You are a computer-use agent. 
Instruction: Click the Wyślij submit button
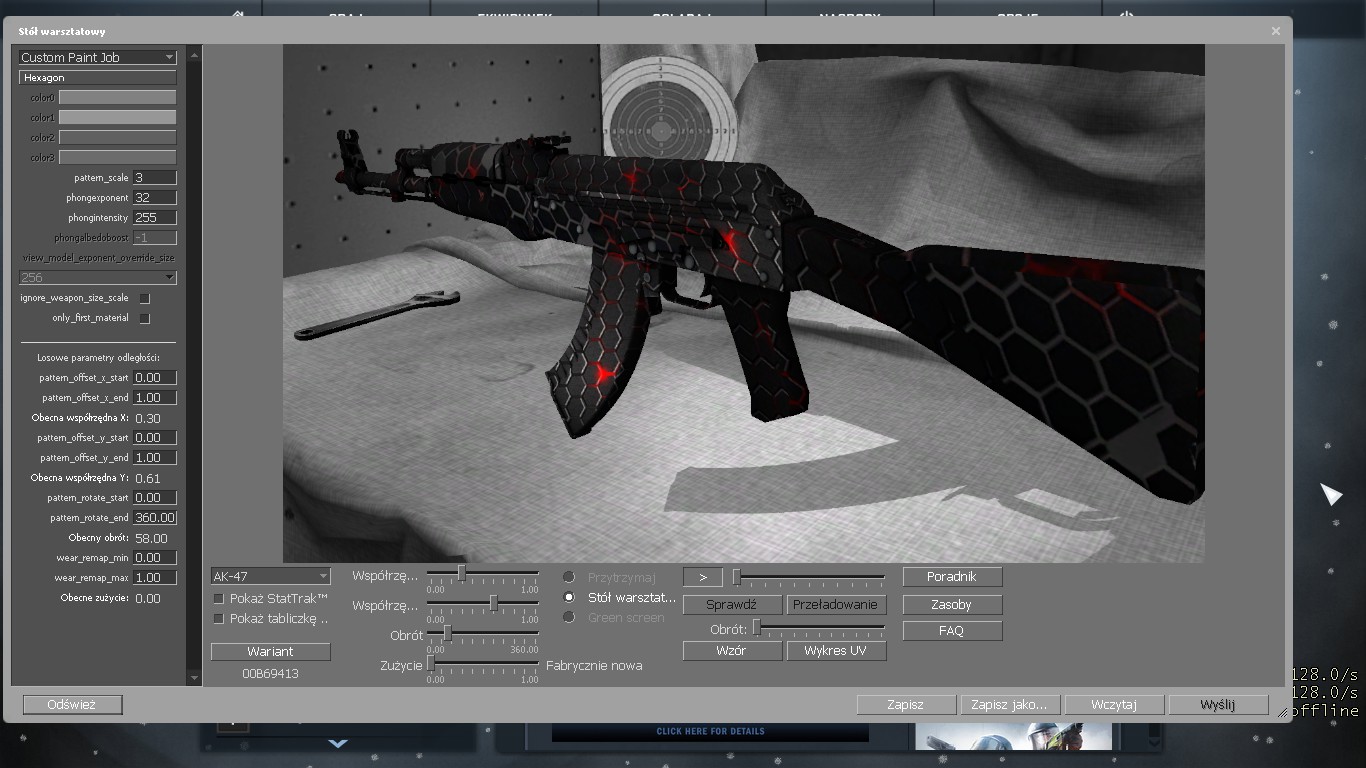(x=1217, y=704)
